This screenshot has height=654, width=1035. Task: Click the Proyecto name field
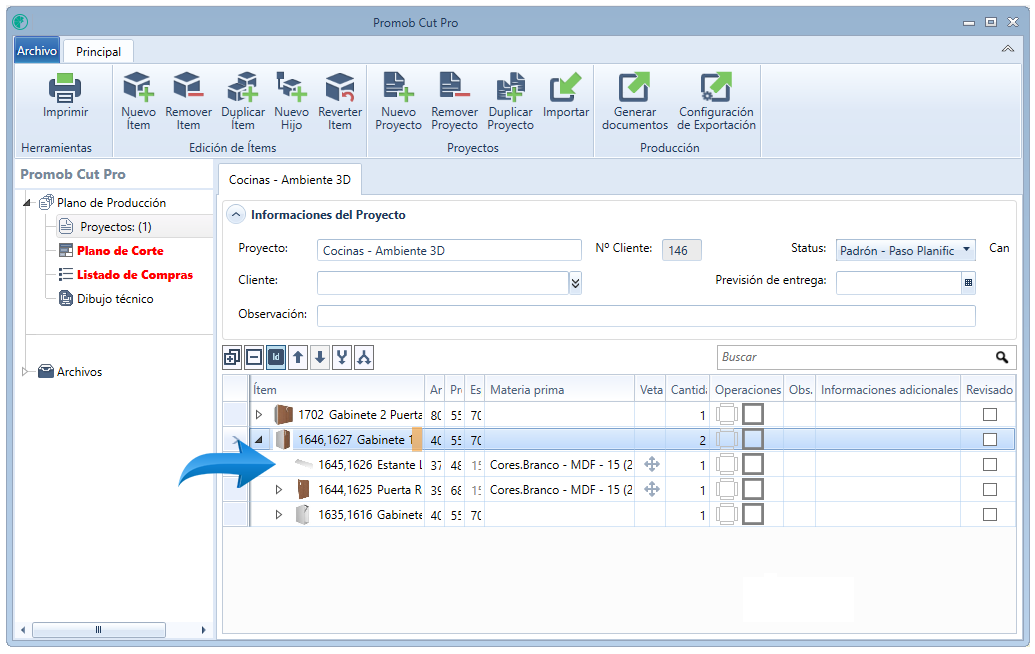click(449, 250)
